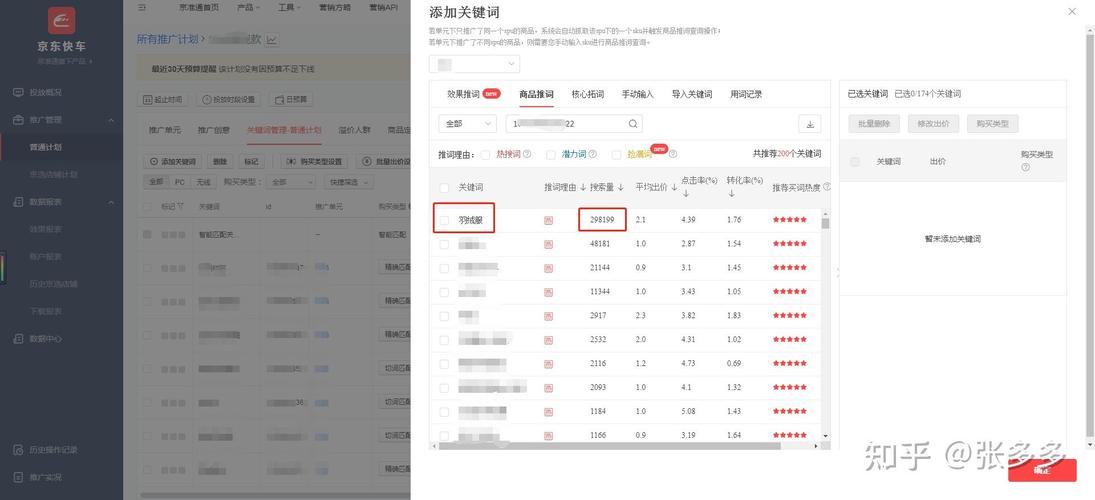The image size is (1095, 500).
Task: Check the 捡漏词 filter checkbox
Action: click(616, 154)
